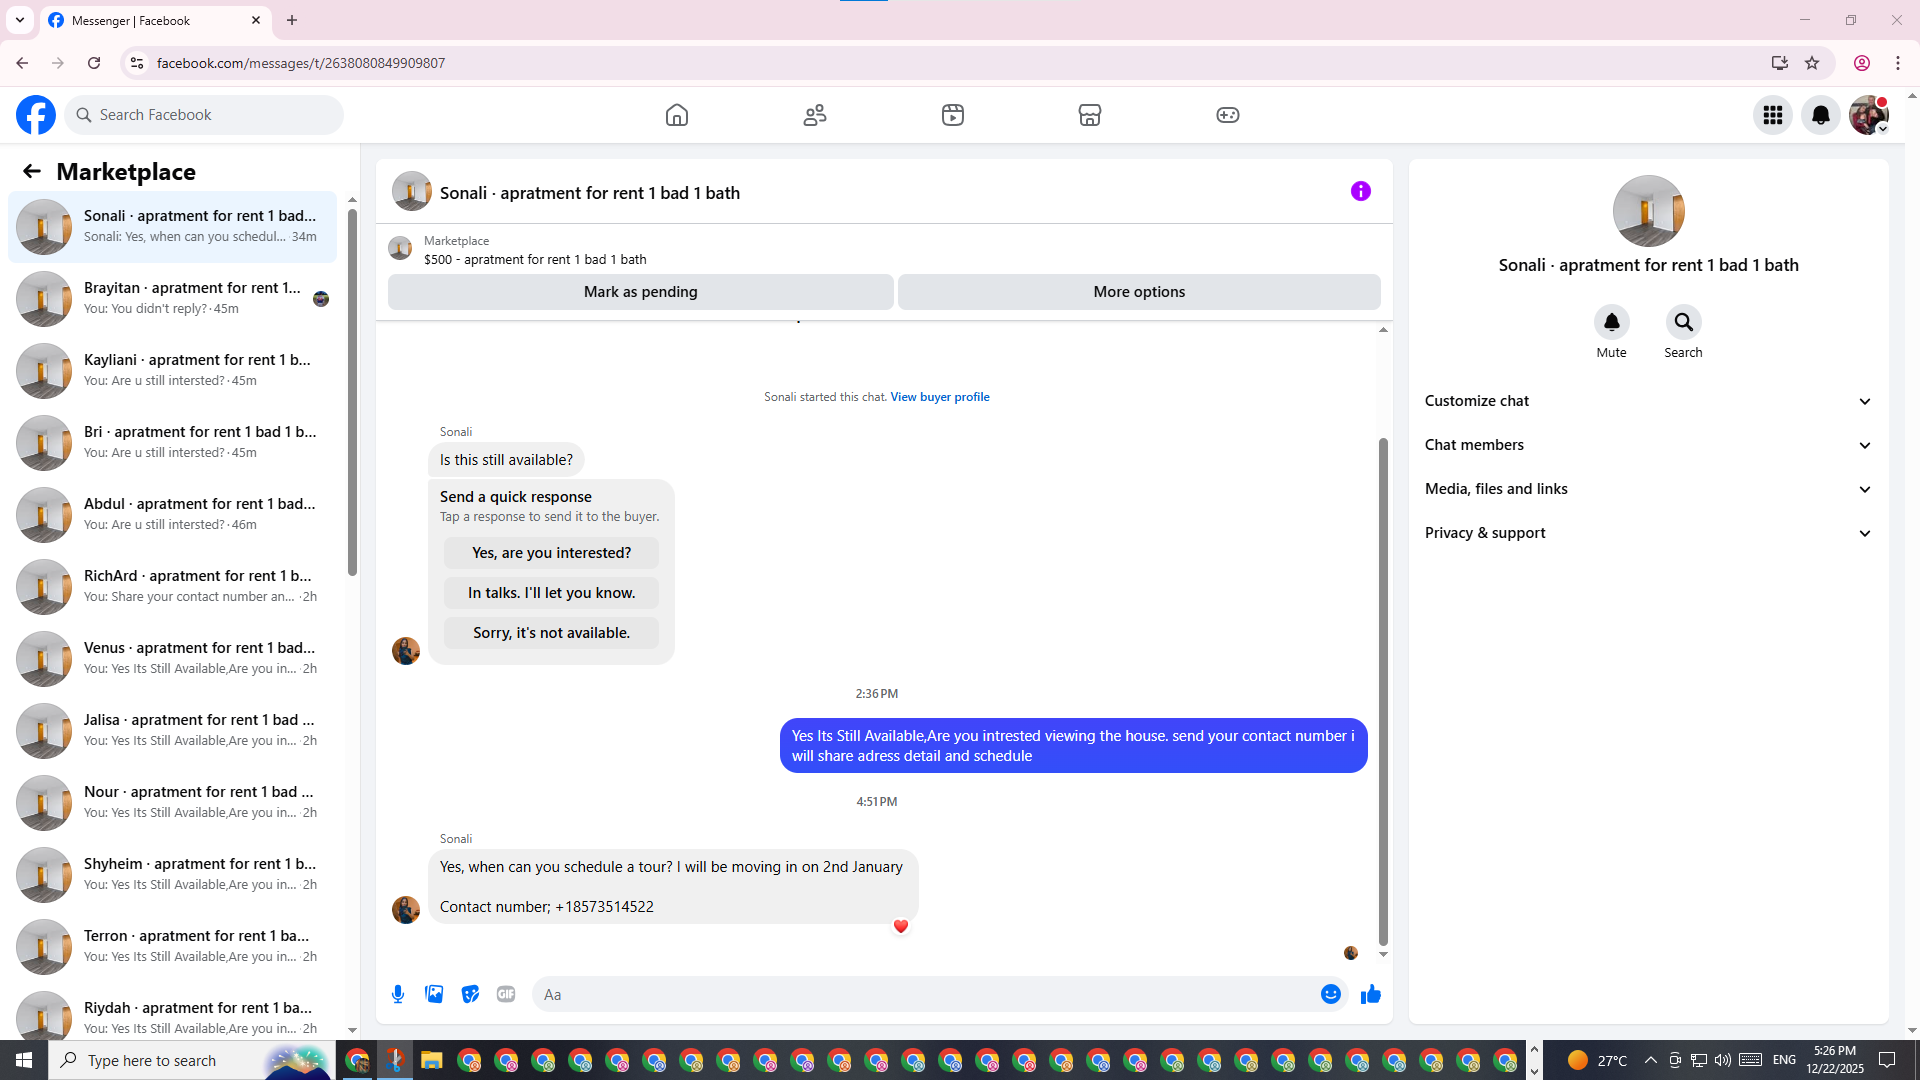Open Facebook Home tab
This screenshot has width=1920, height=1080.
click(677, 115)
